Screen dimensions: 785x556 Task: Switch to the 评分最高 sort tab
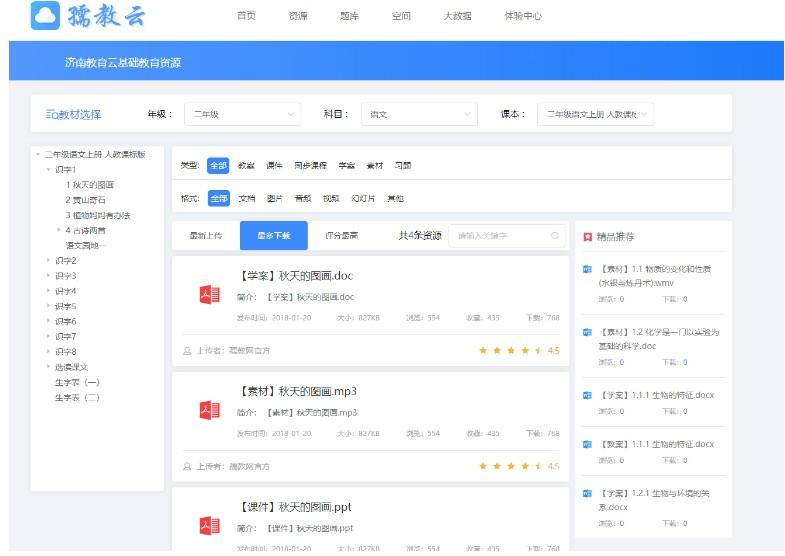tap(341, 235)
